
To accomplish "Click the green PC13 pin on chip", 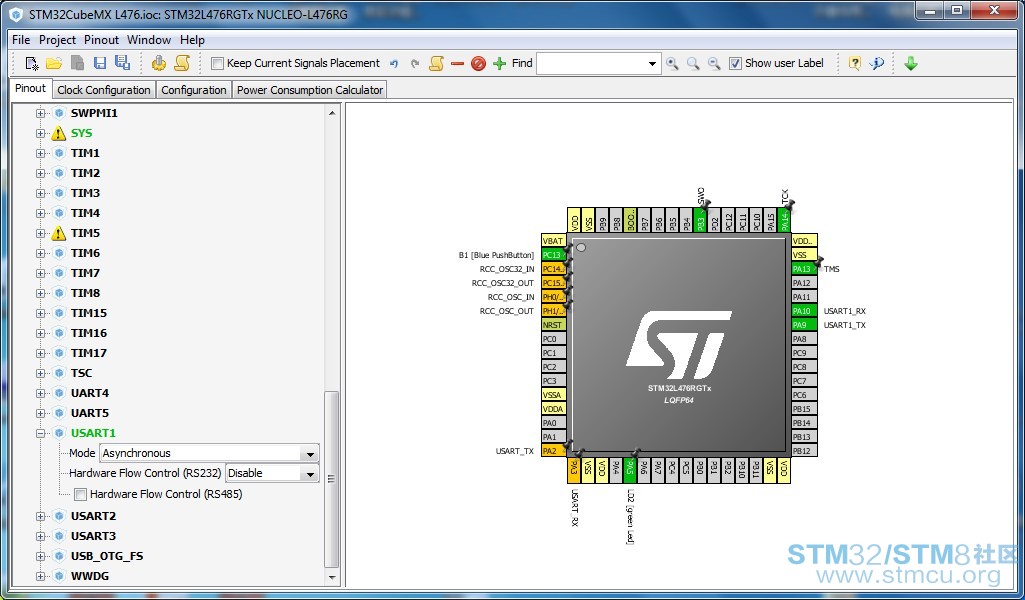I will (554, 255).
